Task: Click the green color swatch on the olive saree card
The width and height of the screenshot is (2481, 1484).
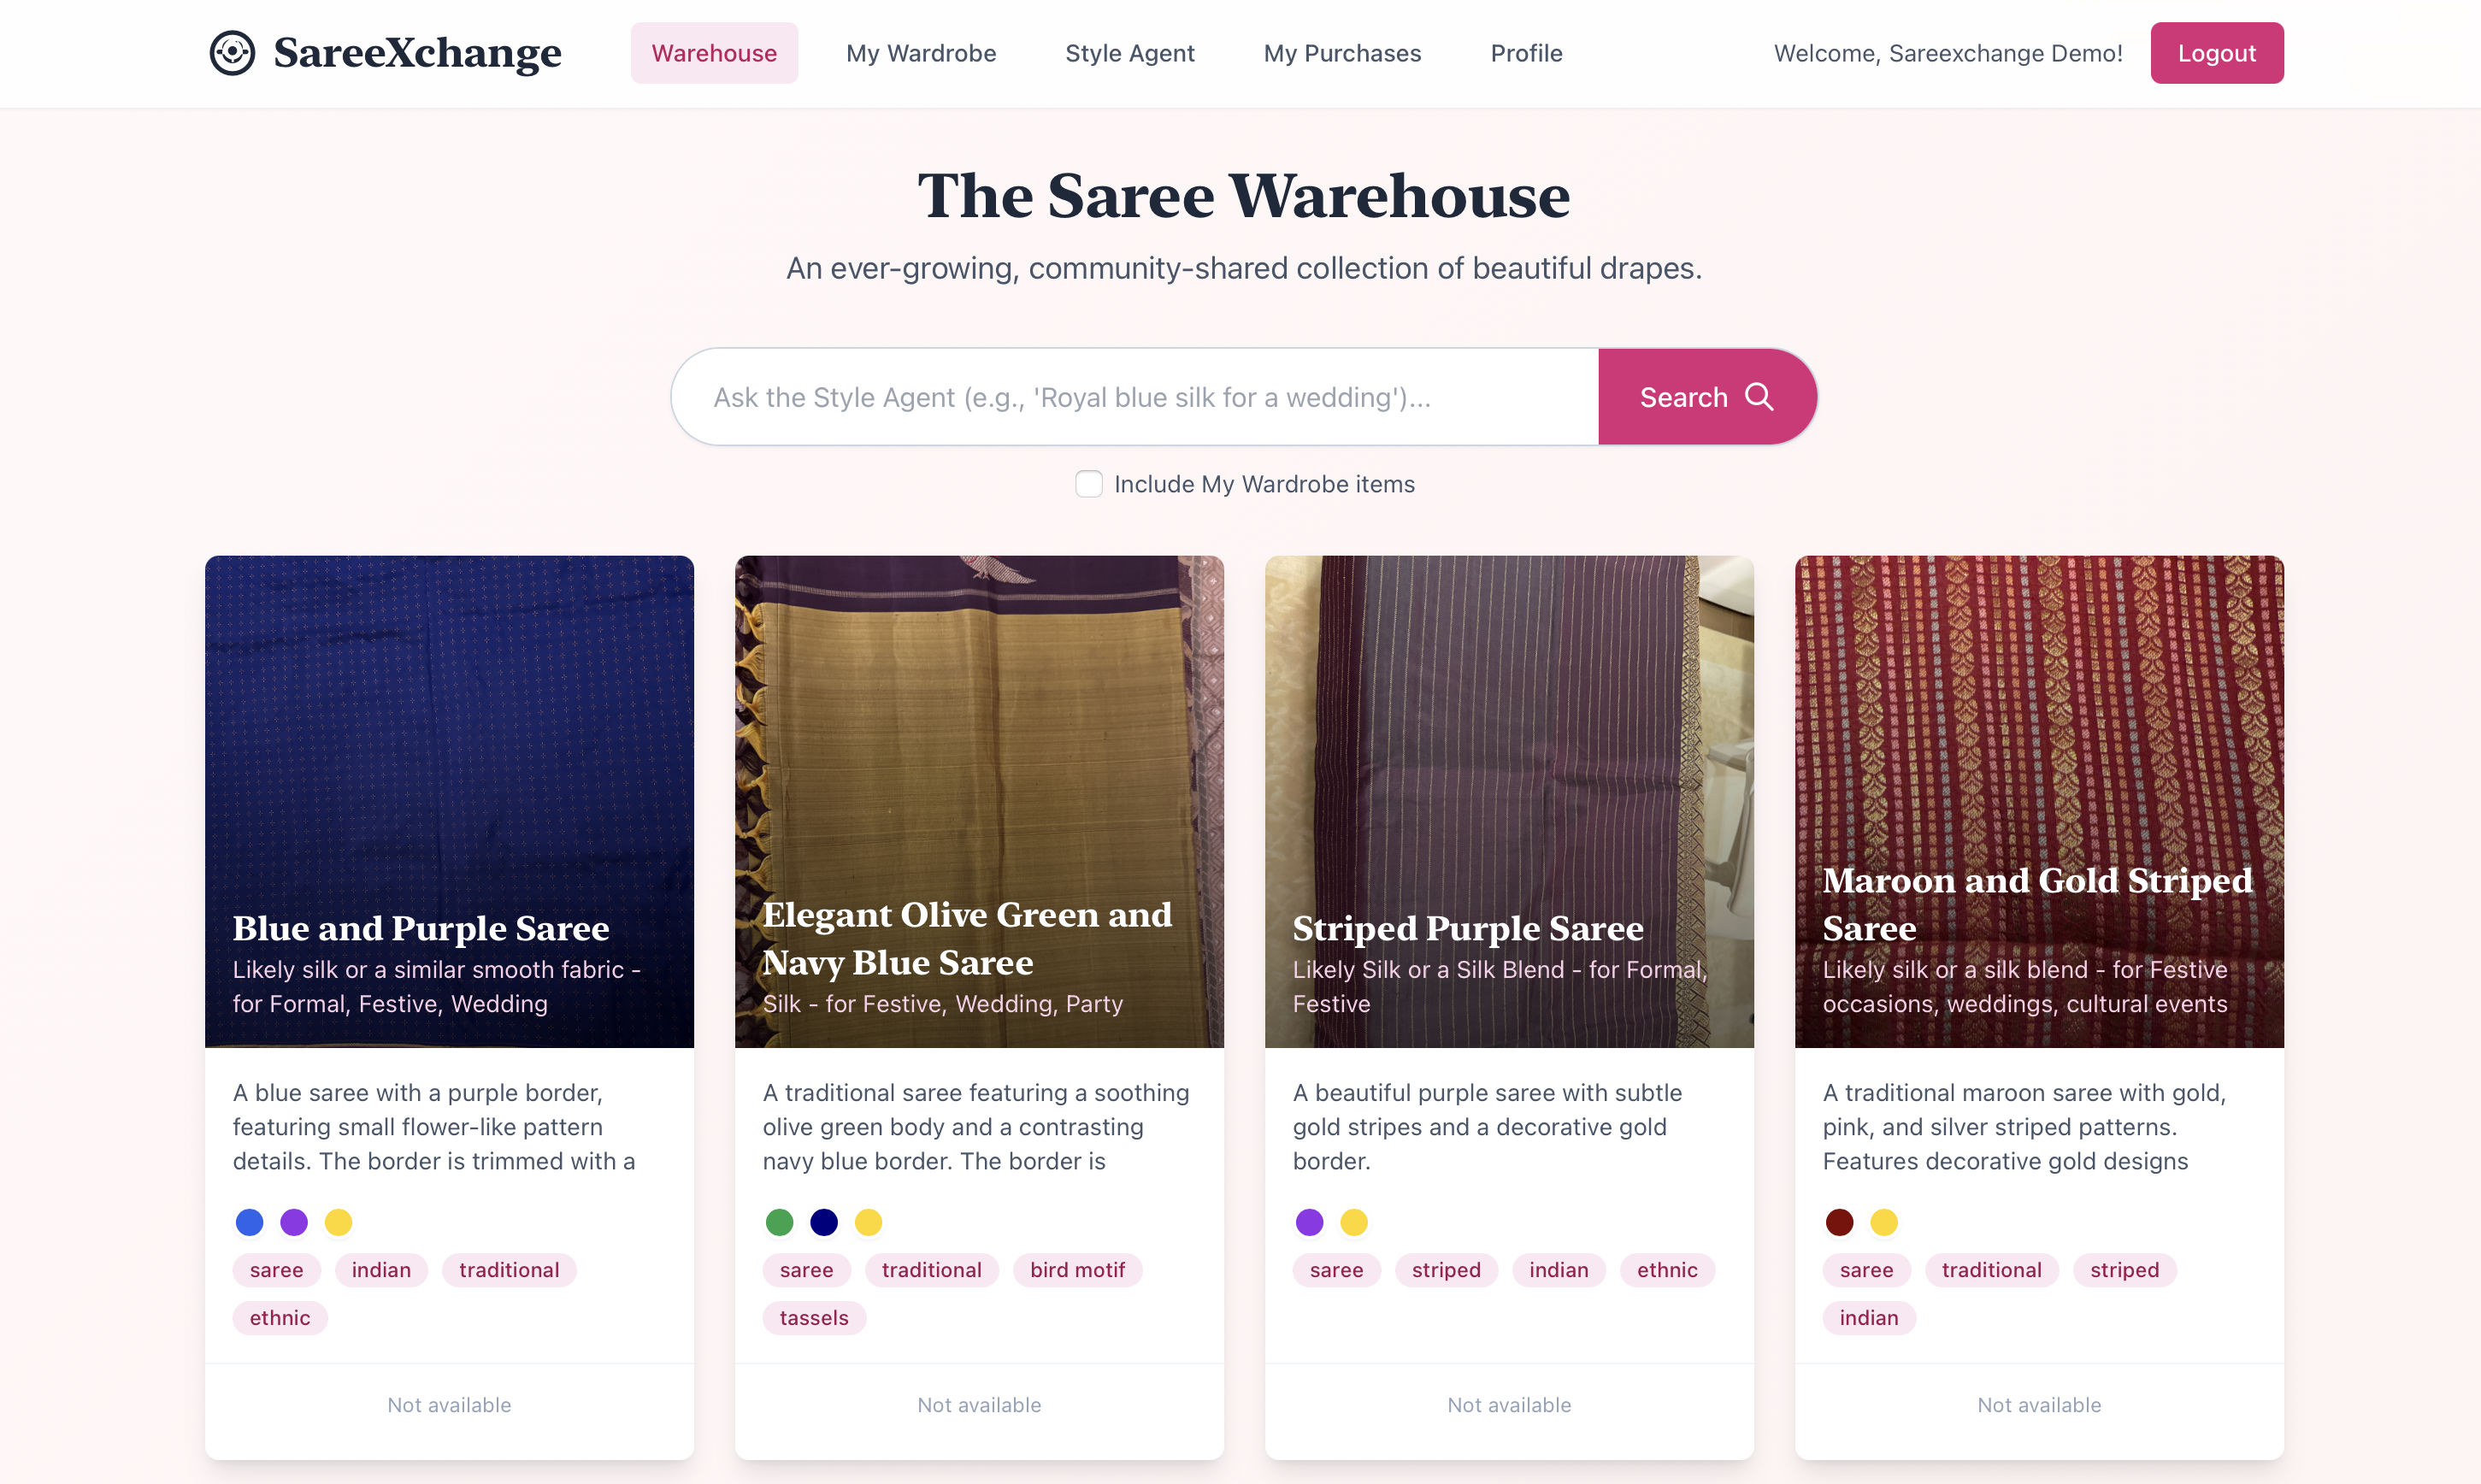Action: point(779,1222)
